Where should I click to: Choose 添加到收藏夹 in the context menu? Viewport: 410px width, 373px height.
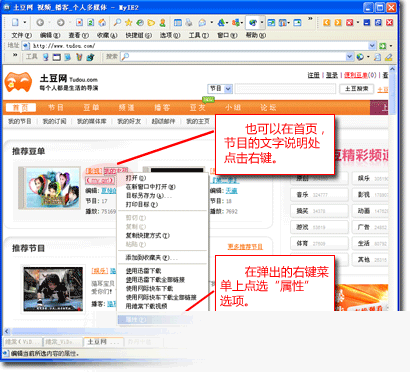[x=162, y=257]
